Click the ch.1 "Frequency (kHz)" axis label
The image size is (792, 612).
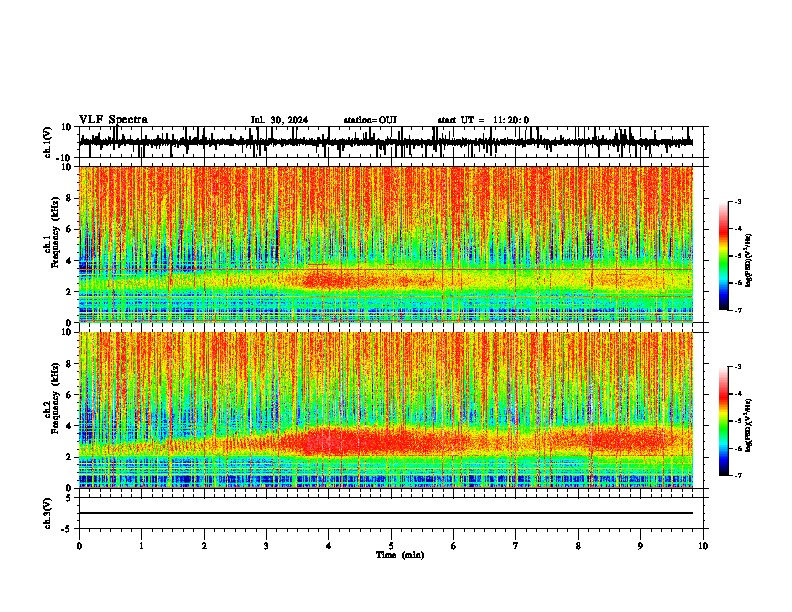(53, 232)
